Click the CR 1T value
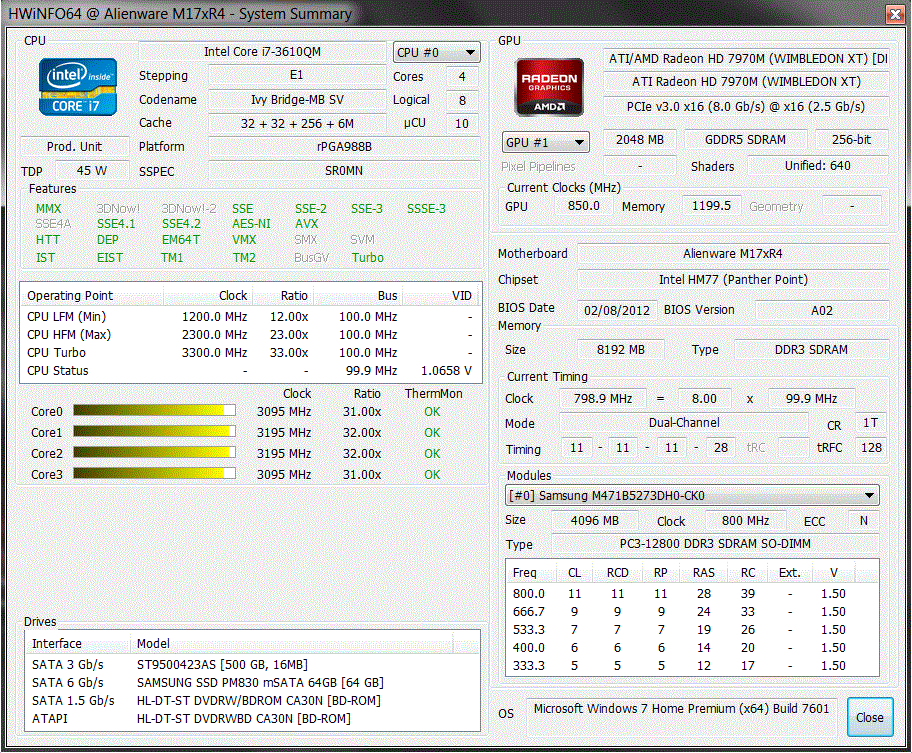Viewport: 912px width, 753px height. (871, 423)
